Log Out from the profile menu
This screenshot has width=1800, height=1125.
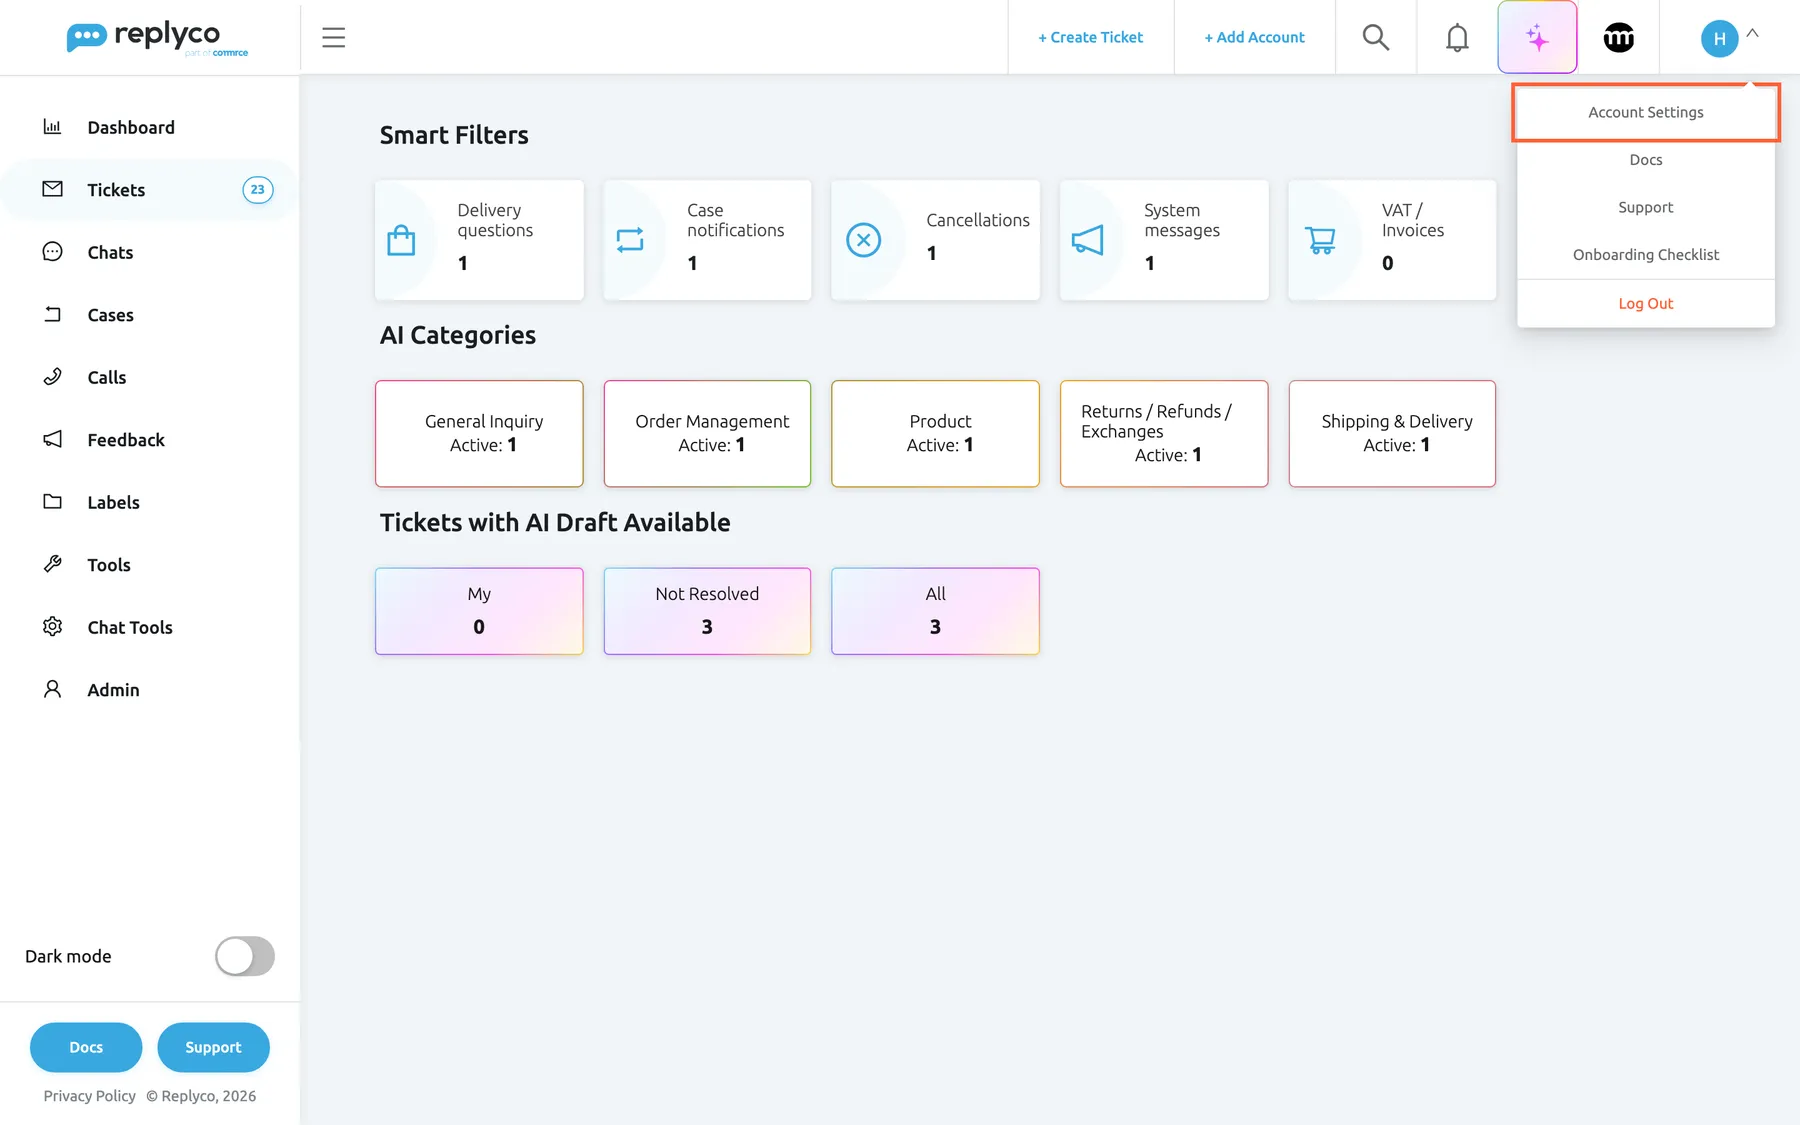pos(1646,304)
